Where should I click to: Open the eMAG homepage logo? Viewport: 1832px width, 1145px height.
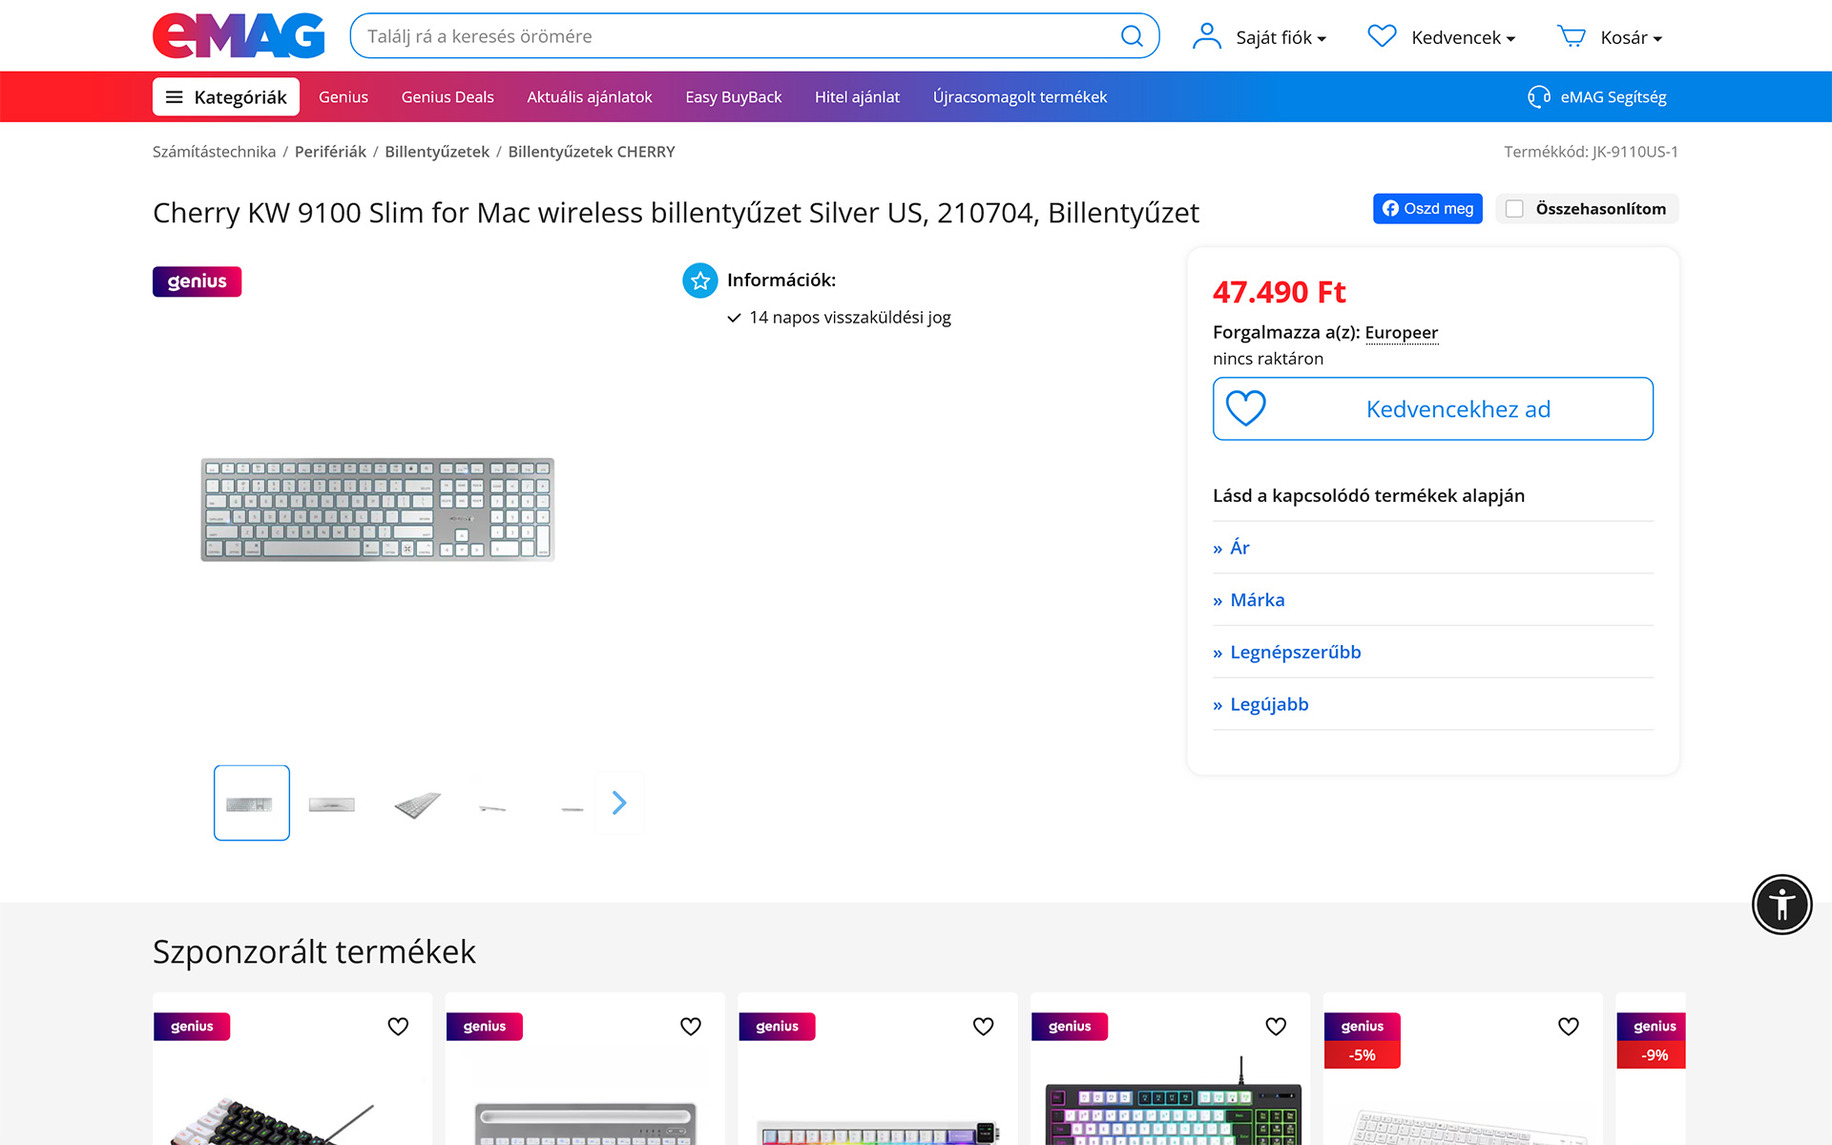tap(239, 36)
